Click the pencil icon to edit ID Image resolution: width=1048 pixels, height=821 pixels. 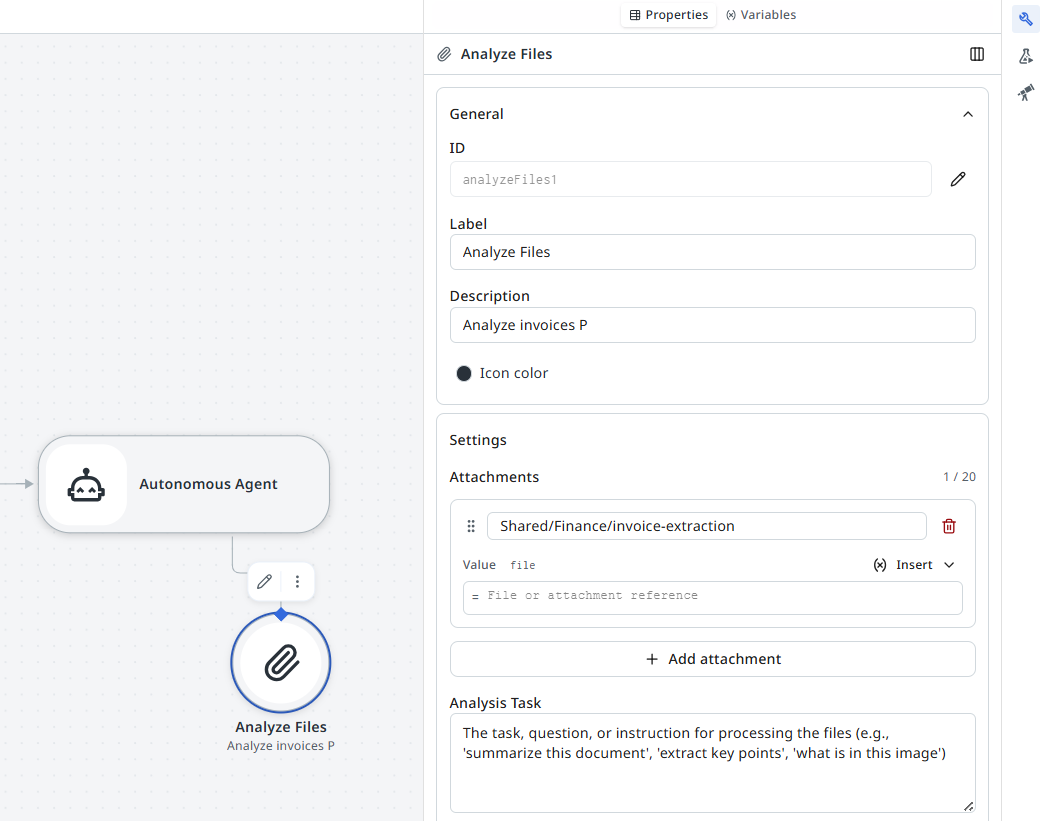(958, 179)
